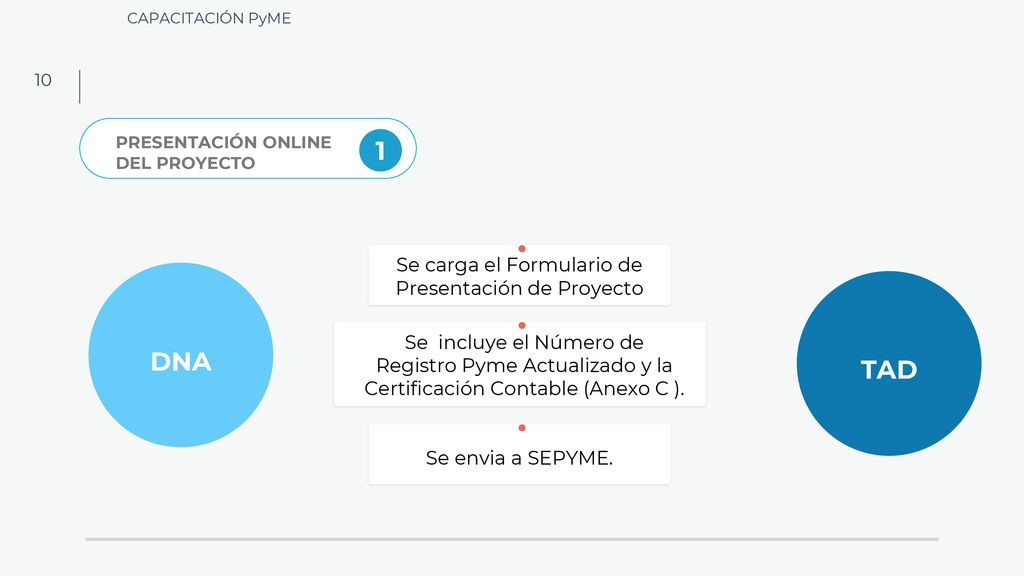Click the 'Se envia a SEPYME.' box

[519, 455]
